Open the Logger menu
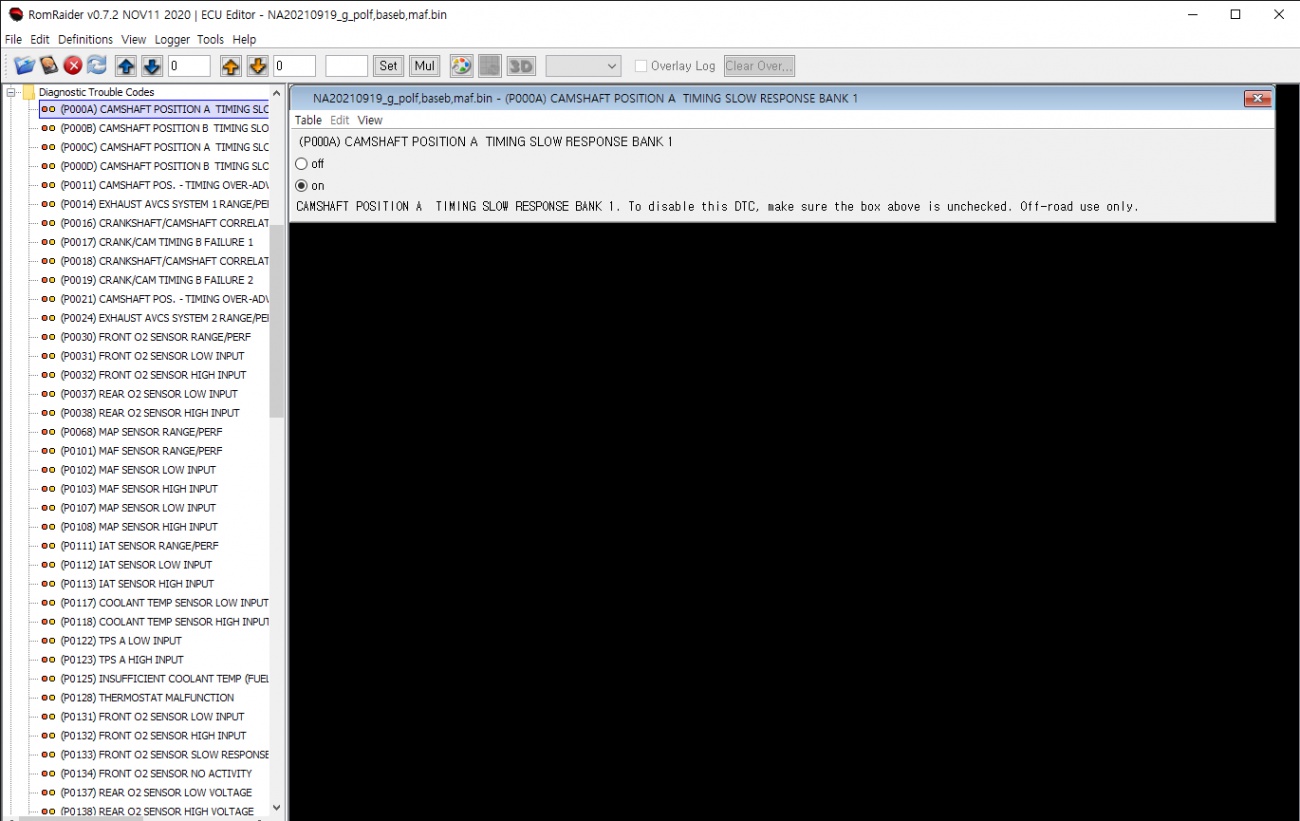 (x=172, y=40)
